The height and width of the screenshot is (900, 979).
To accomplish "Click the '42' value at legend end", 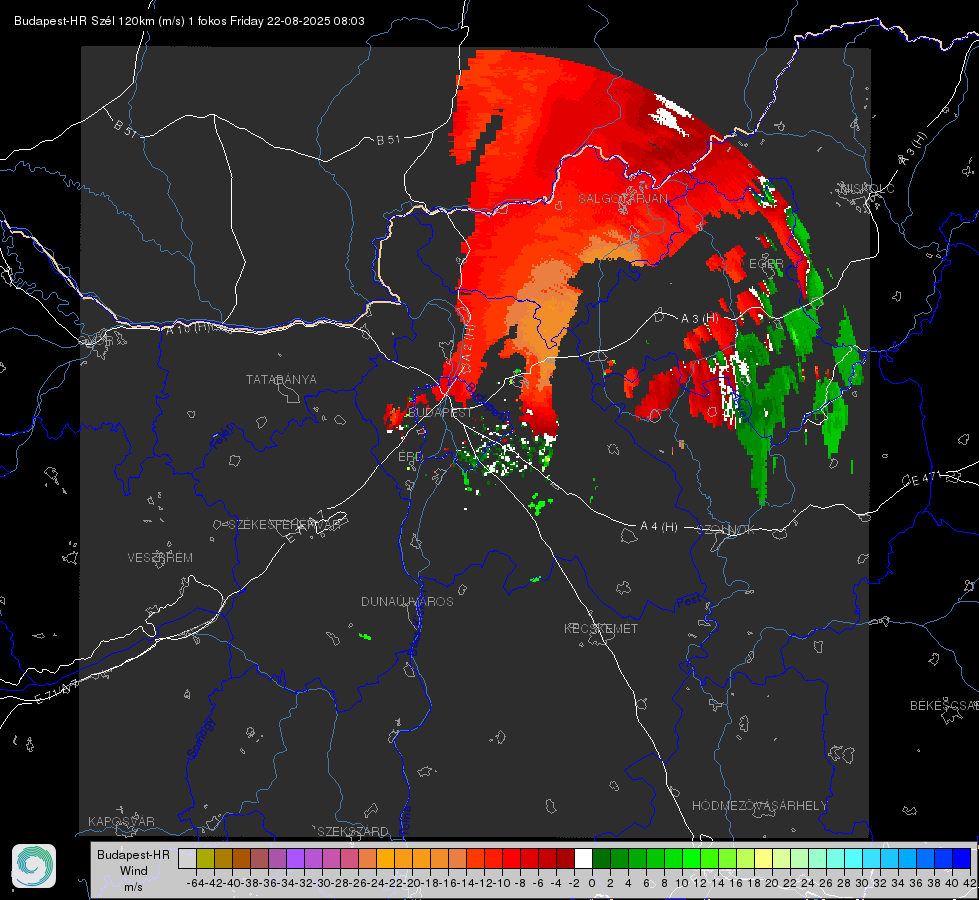I will [x=969, y=883].
